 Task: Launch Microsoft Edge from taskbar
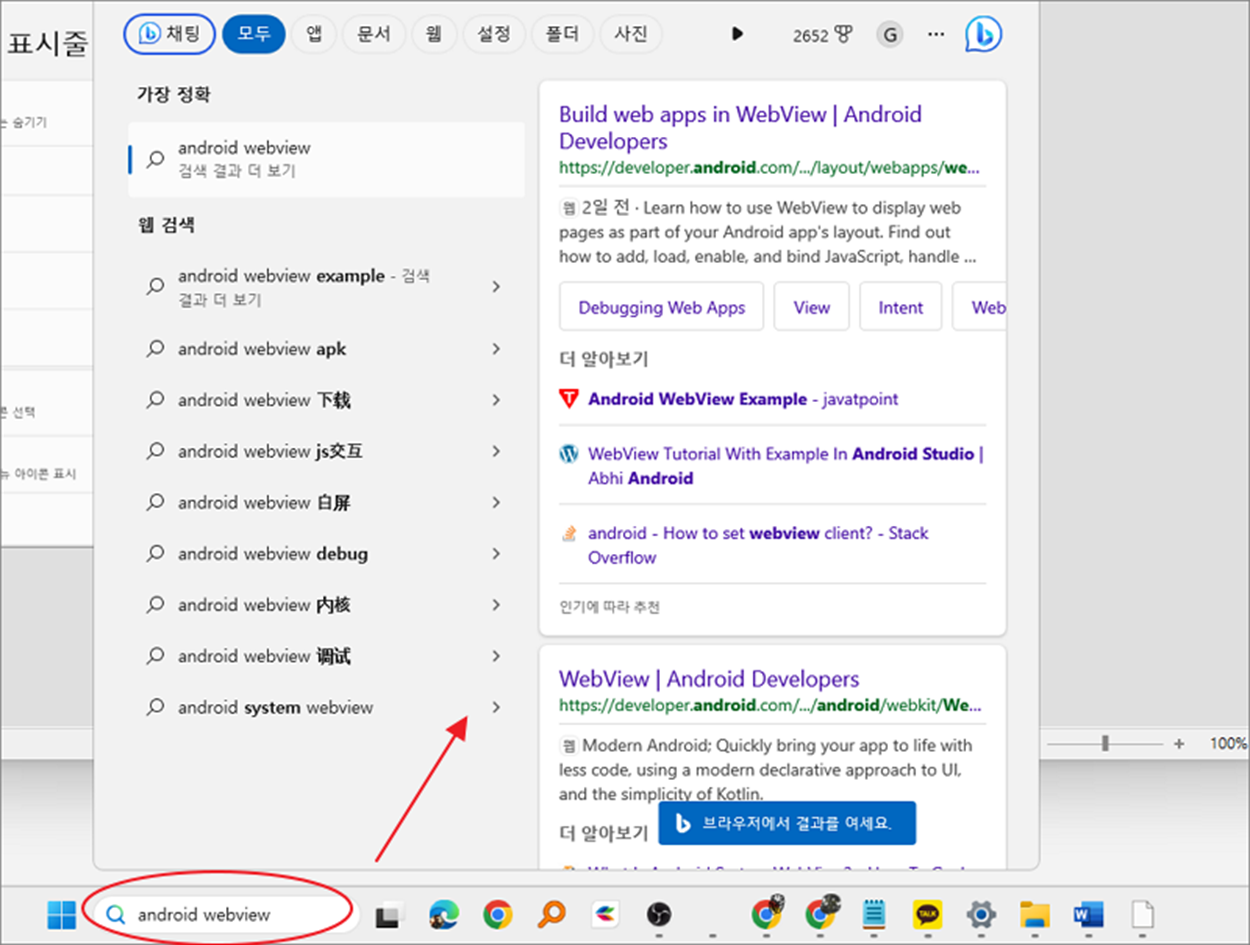coord(444,914)
